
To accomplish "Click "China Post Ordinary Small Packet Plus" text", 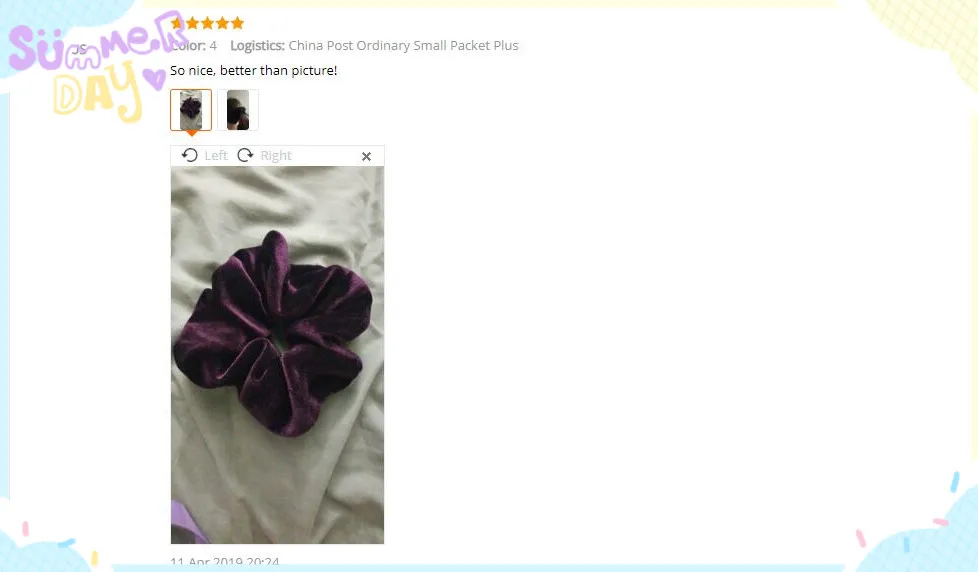I will (403, 46).
